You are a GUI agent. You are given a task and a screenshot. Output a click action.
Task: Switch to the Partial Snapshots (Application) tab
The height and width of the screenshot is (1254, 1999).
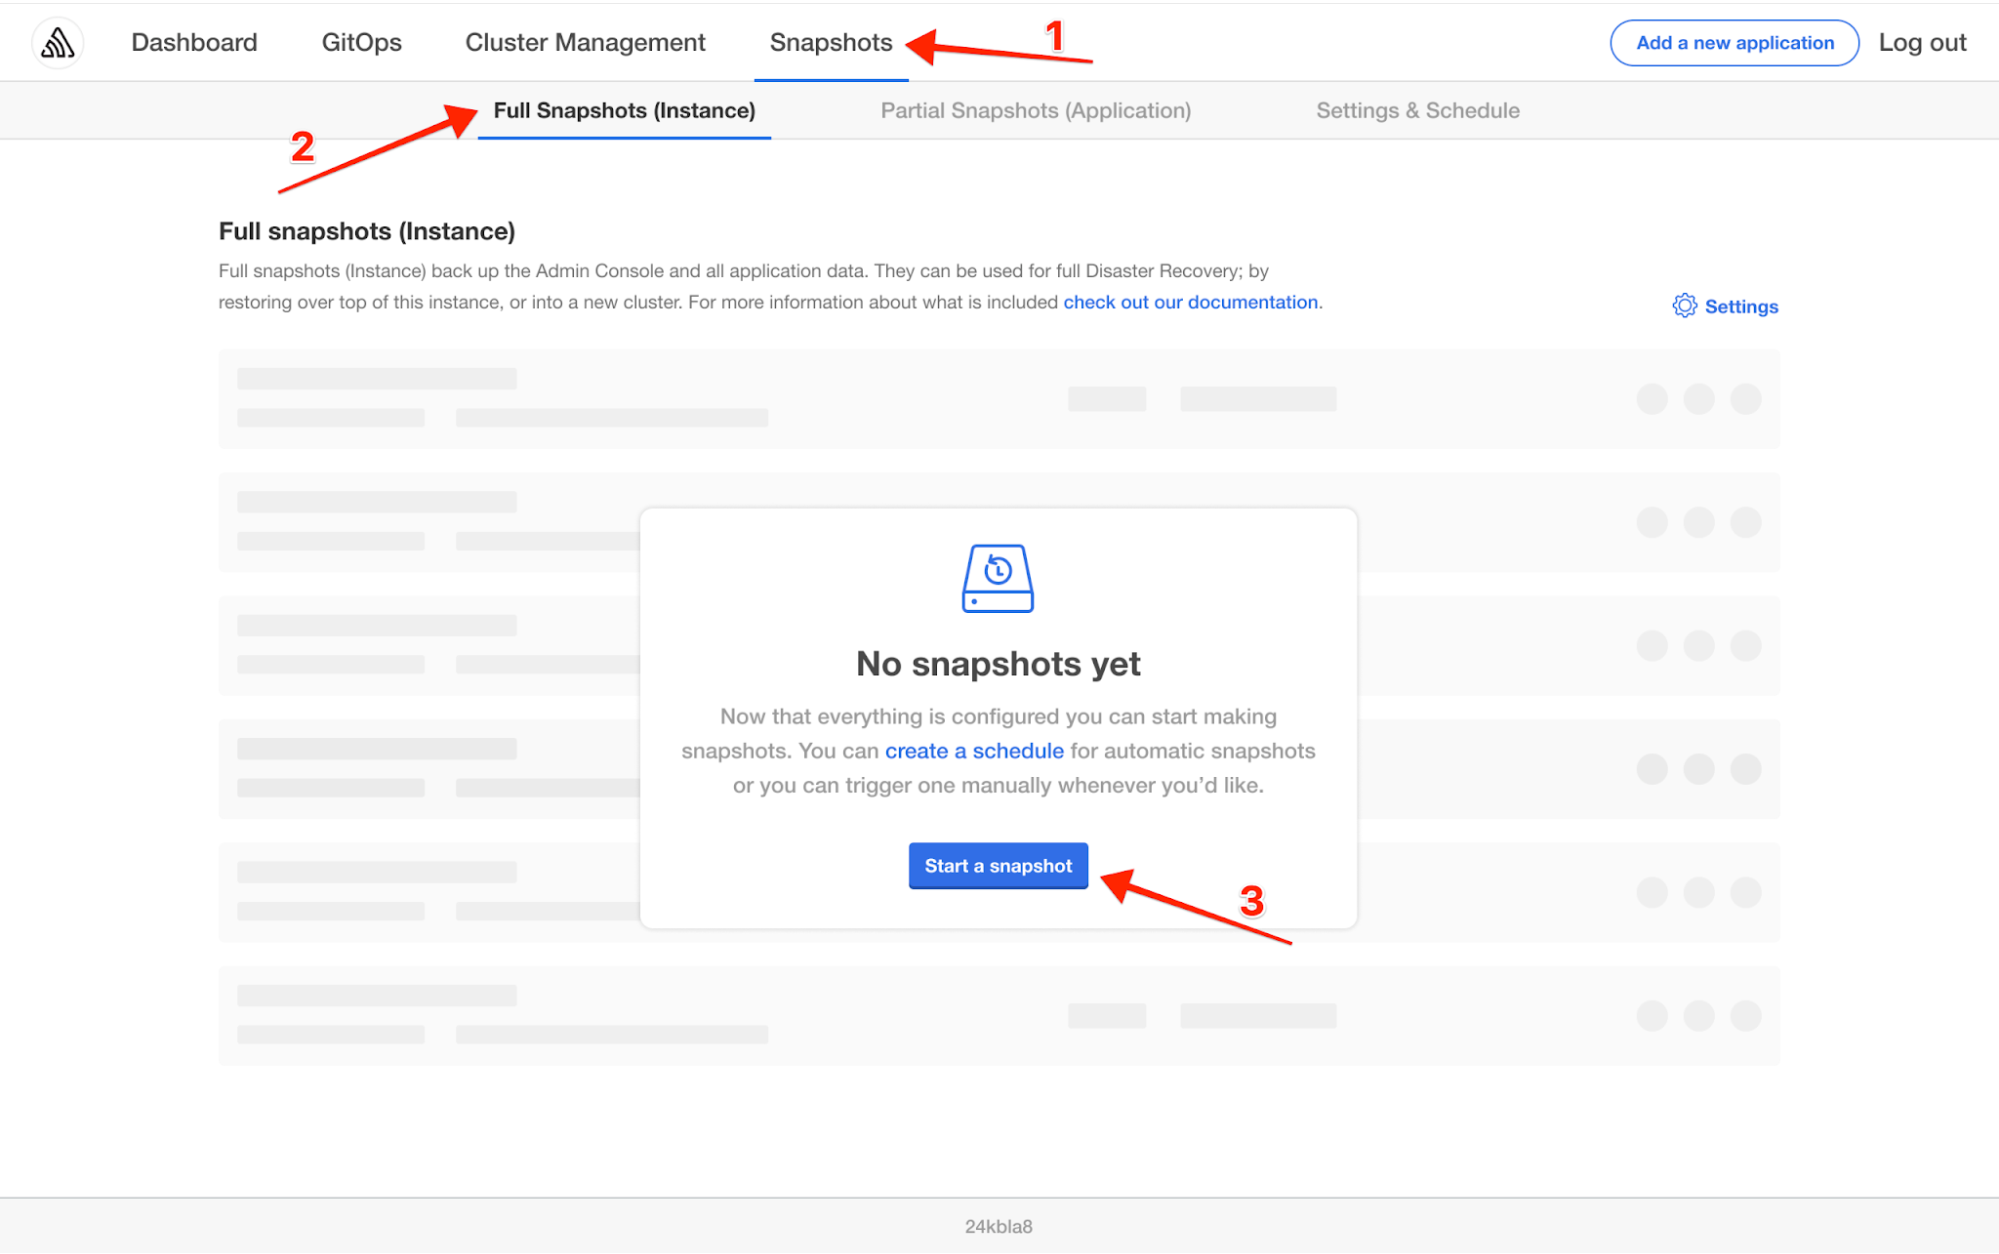1035,110
